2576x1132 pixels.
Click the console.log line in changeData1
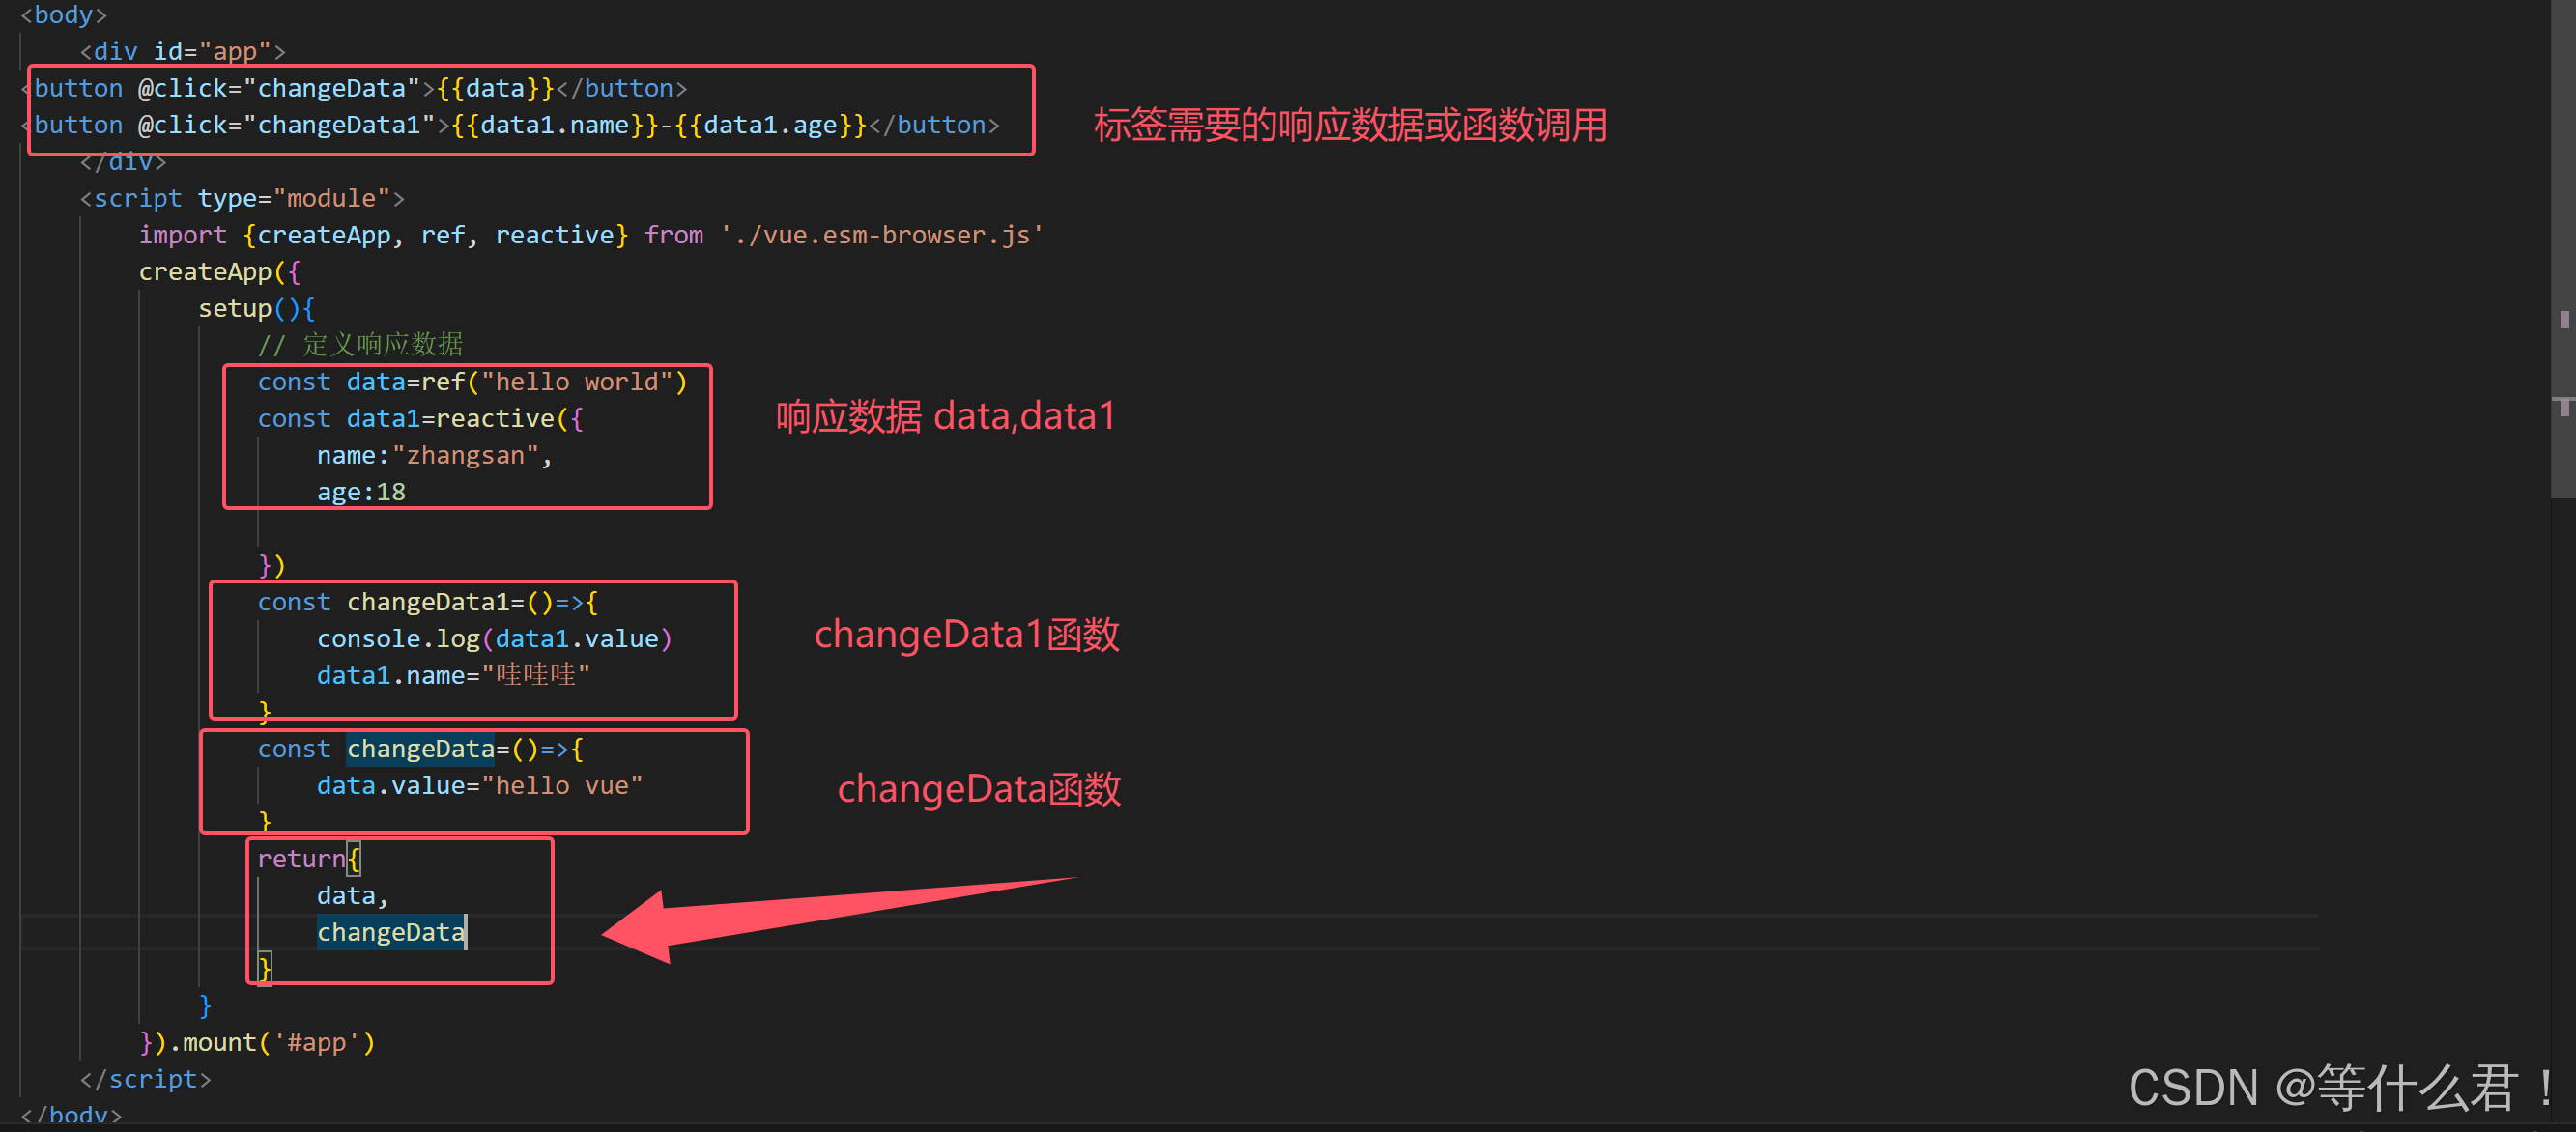[494, 639]
